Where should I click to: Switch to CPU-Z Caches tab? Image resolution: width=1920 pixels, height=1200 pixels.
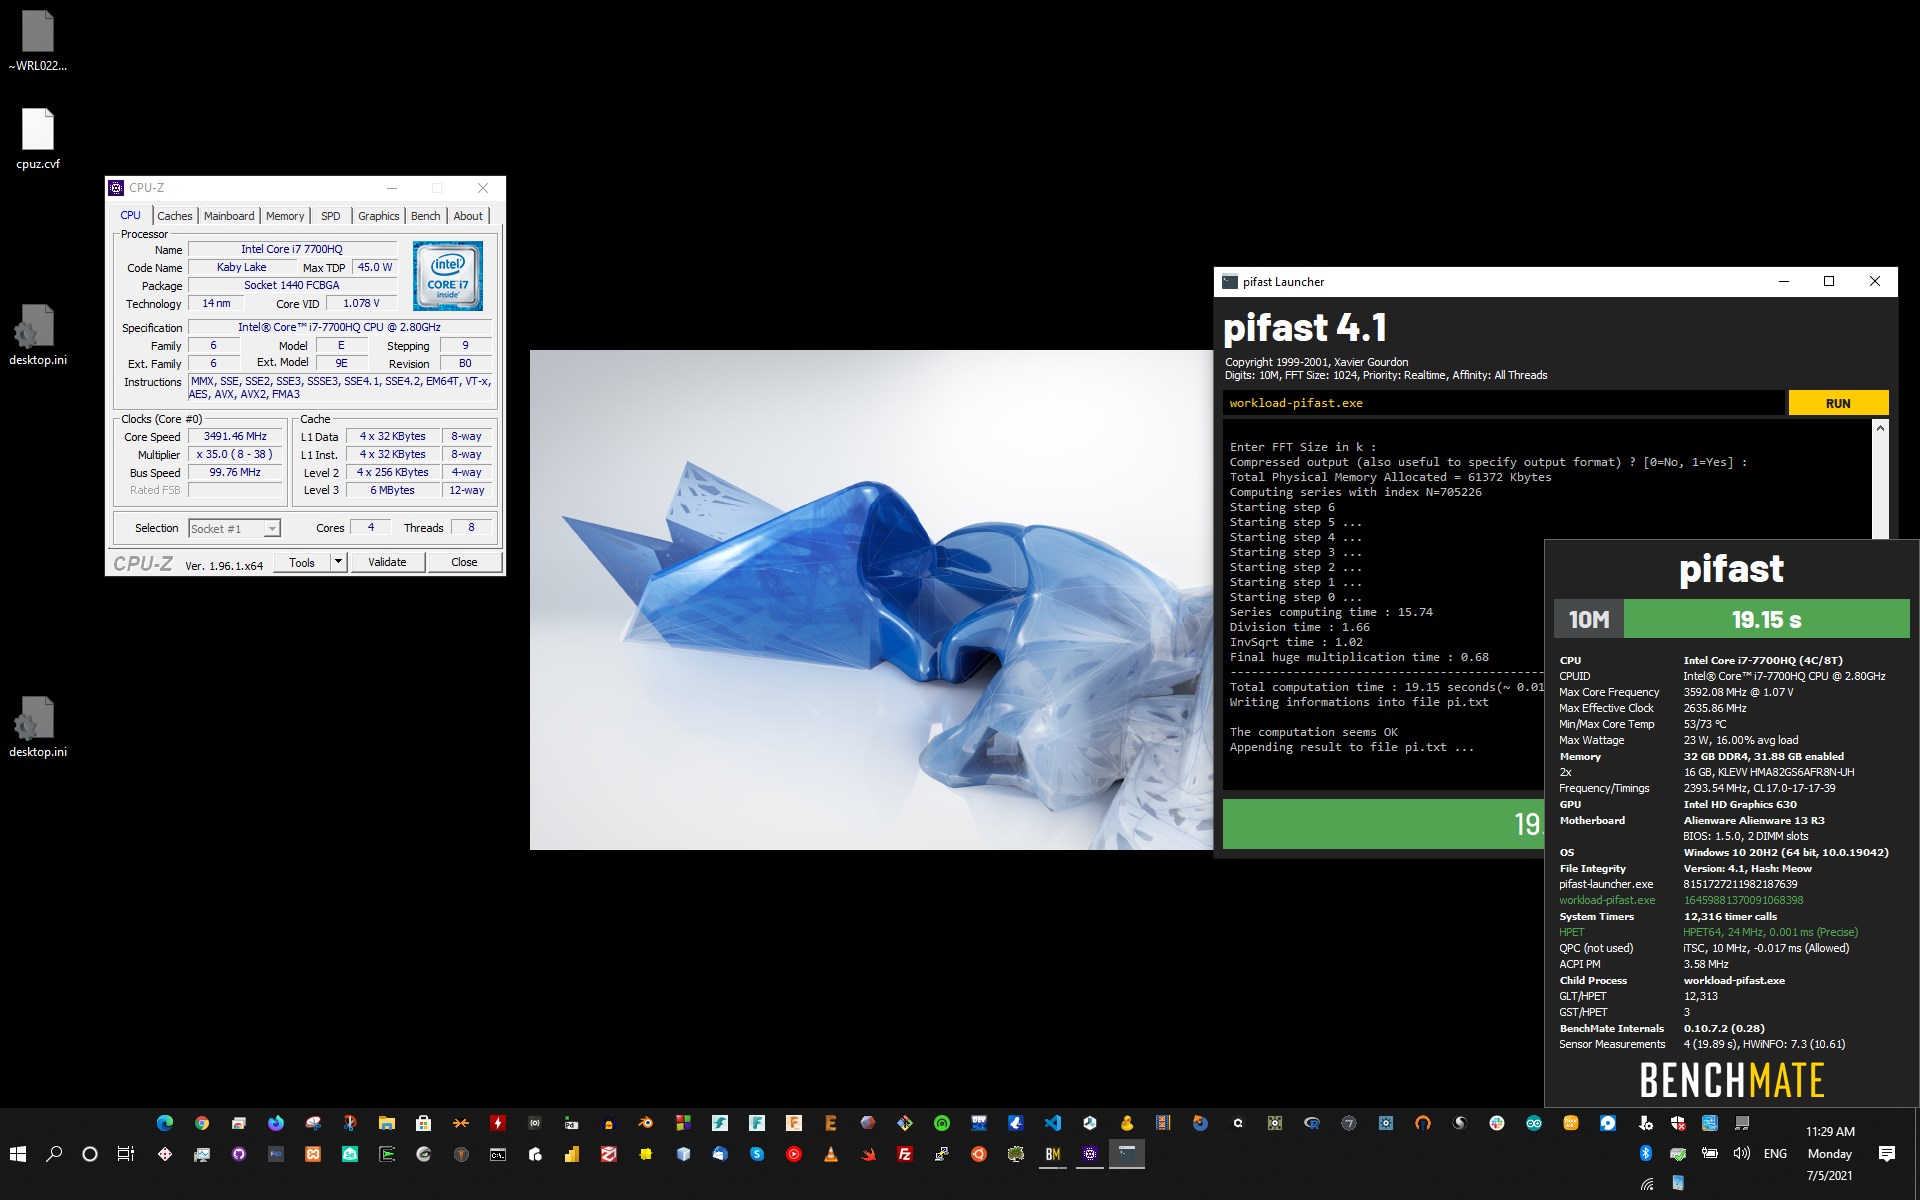click(175, 216)
